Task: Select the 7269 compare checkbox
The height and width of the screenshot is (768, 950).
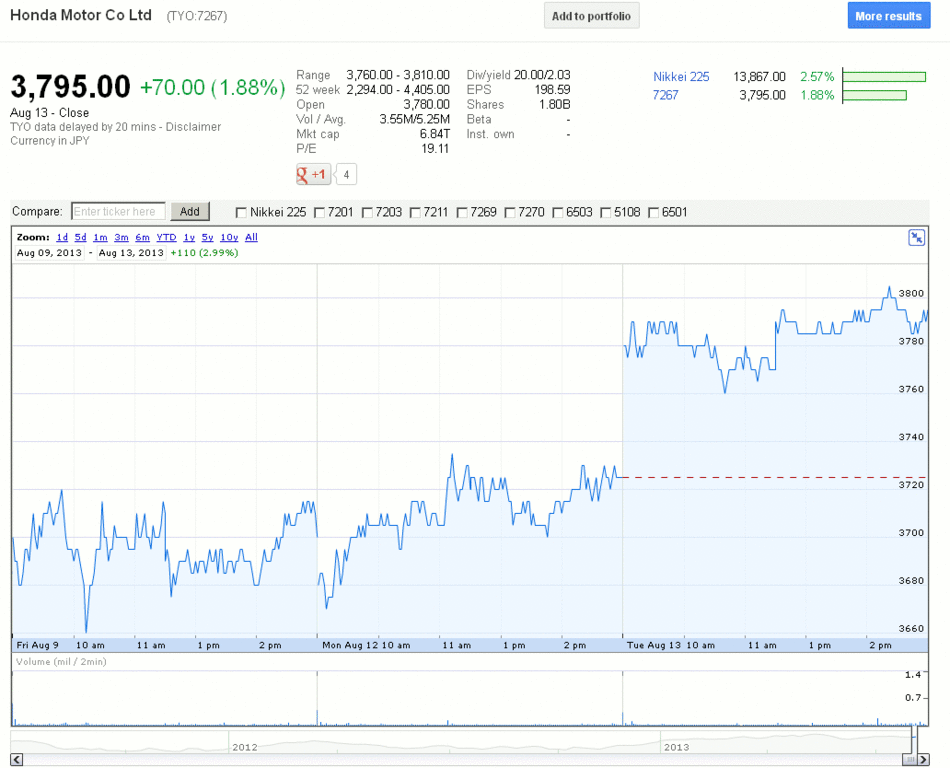Action: (x=462, y=213)
